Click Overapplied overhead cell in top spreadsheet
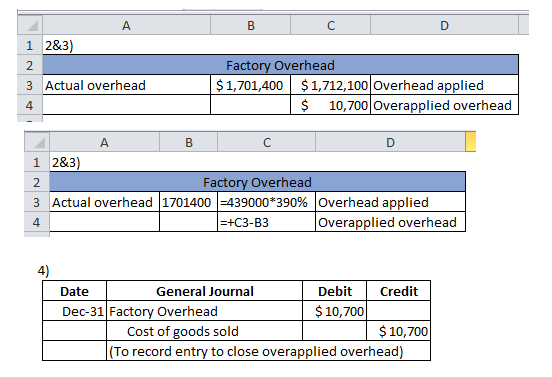This screenshot has width=552, height=377. 444,105
